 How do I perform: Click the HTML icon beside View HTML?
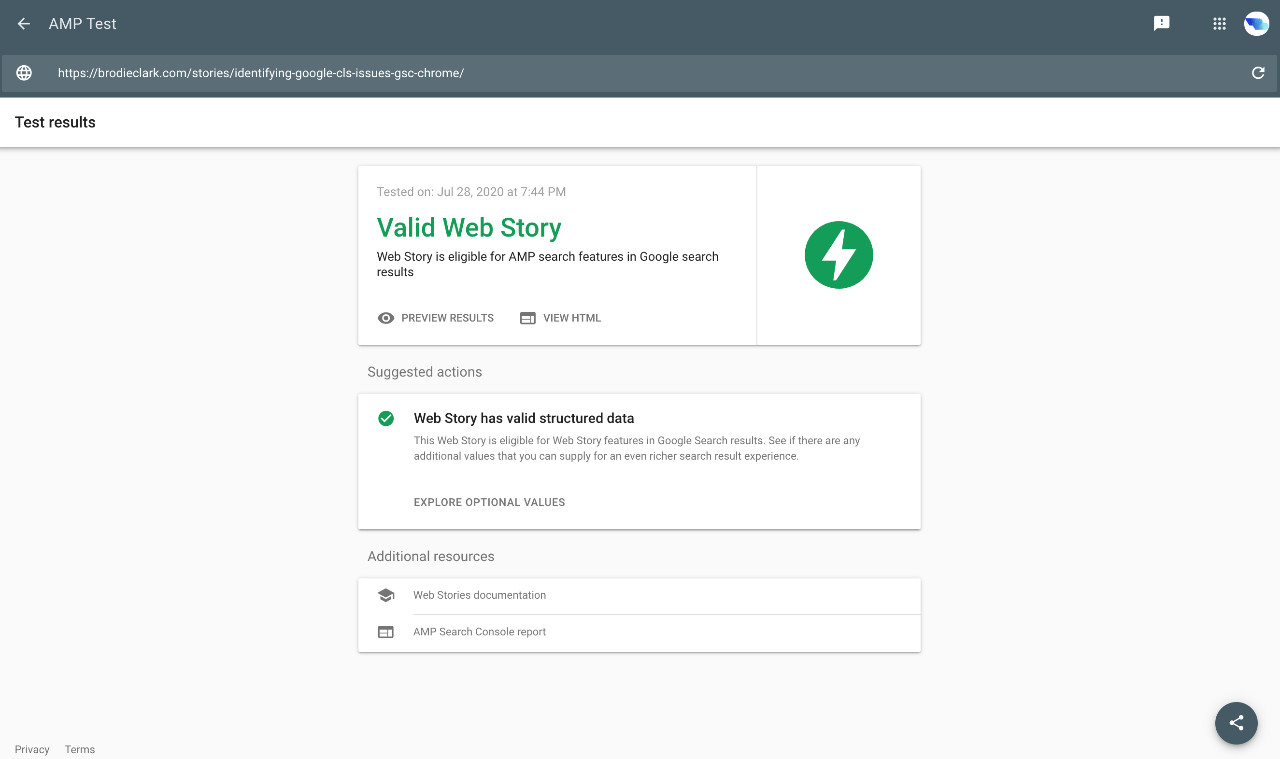click(x=527, y=317)
